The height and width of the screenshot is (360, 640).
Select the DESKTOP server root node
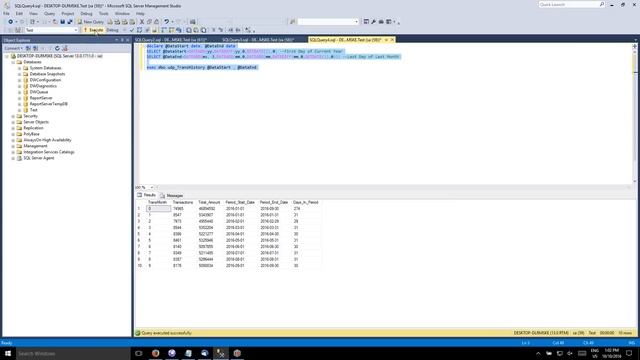60,56
